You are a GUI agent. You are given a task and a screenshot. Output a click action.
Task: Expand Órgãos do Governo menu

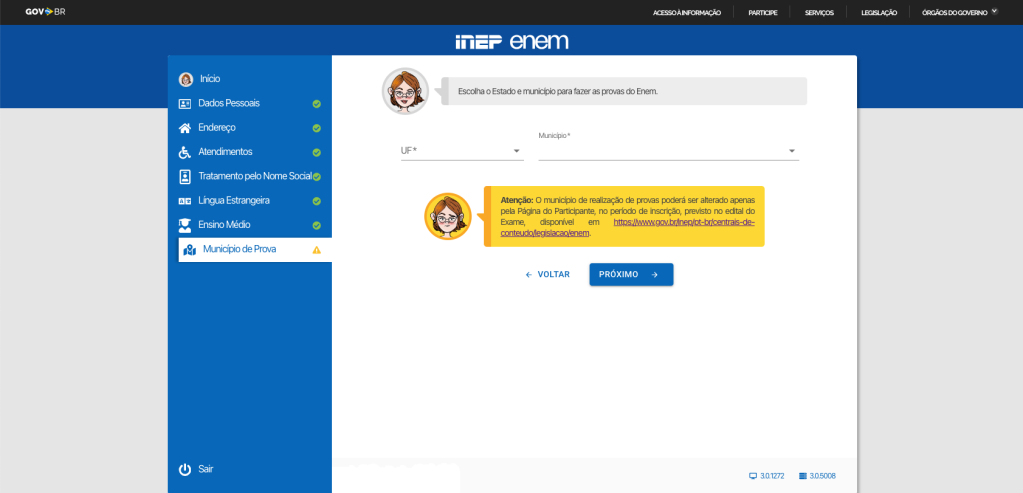tap(960, 12)
